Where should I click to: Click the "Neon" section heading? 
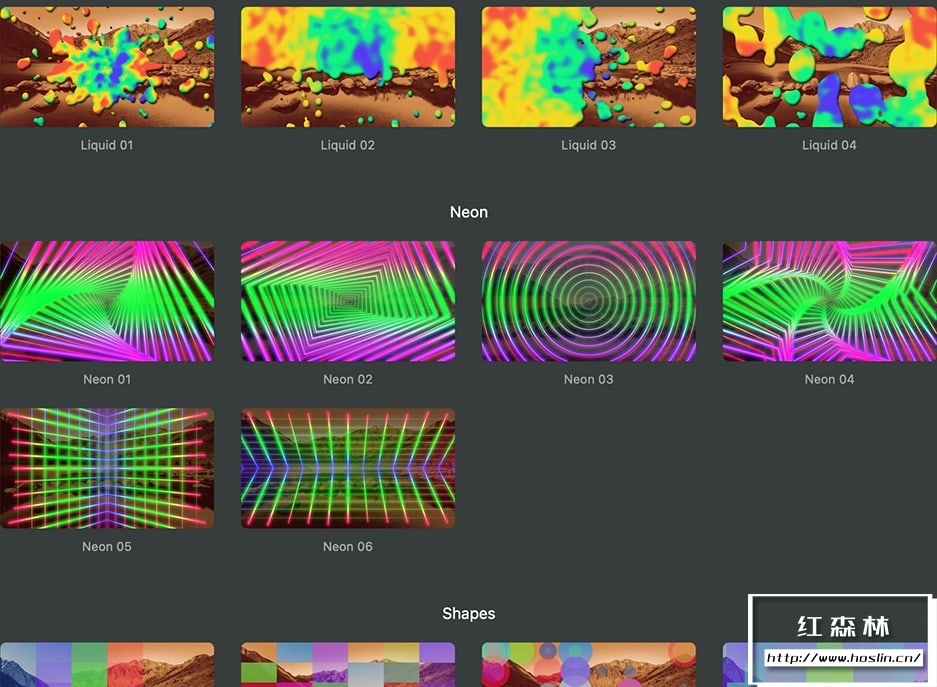[x=469, y=212]
